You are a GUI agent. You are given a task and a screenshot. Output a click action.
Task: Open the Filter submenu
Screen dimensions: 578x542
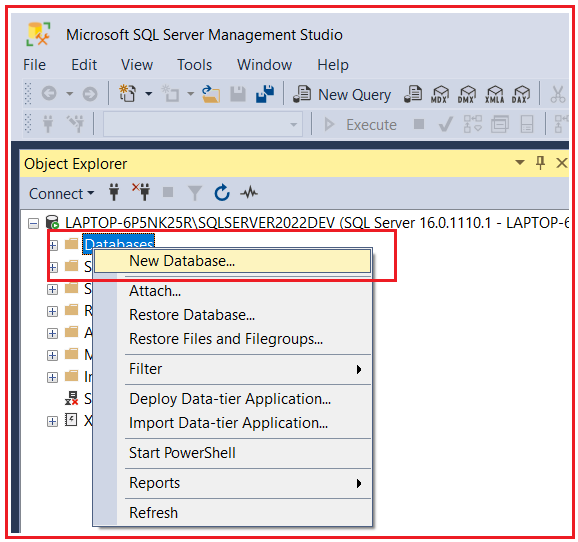[233, 369]
